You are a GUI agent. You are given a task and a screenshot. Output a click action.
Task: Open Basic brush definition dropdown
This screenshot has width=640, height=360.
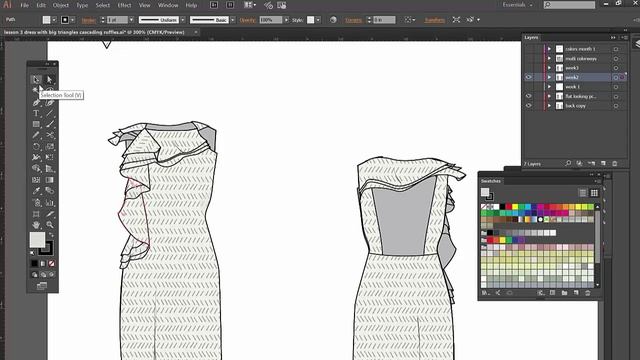[233, 20]
